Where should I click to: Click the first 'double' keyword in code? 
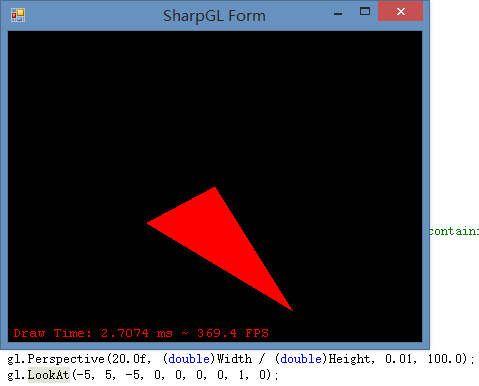pos(189,359)
